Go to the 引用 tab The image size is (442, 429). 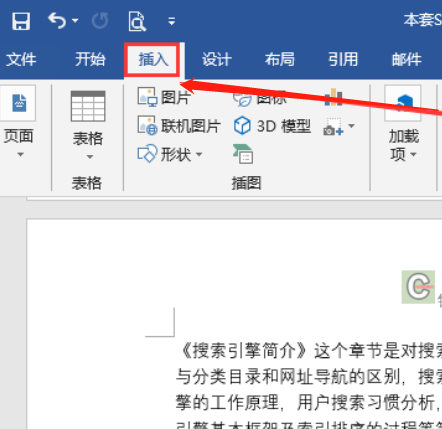tap(343, 60)
